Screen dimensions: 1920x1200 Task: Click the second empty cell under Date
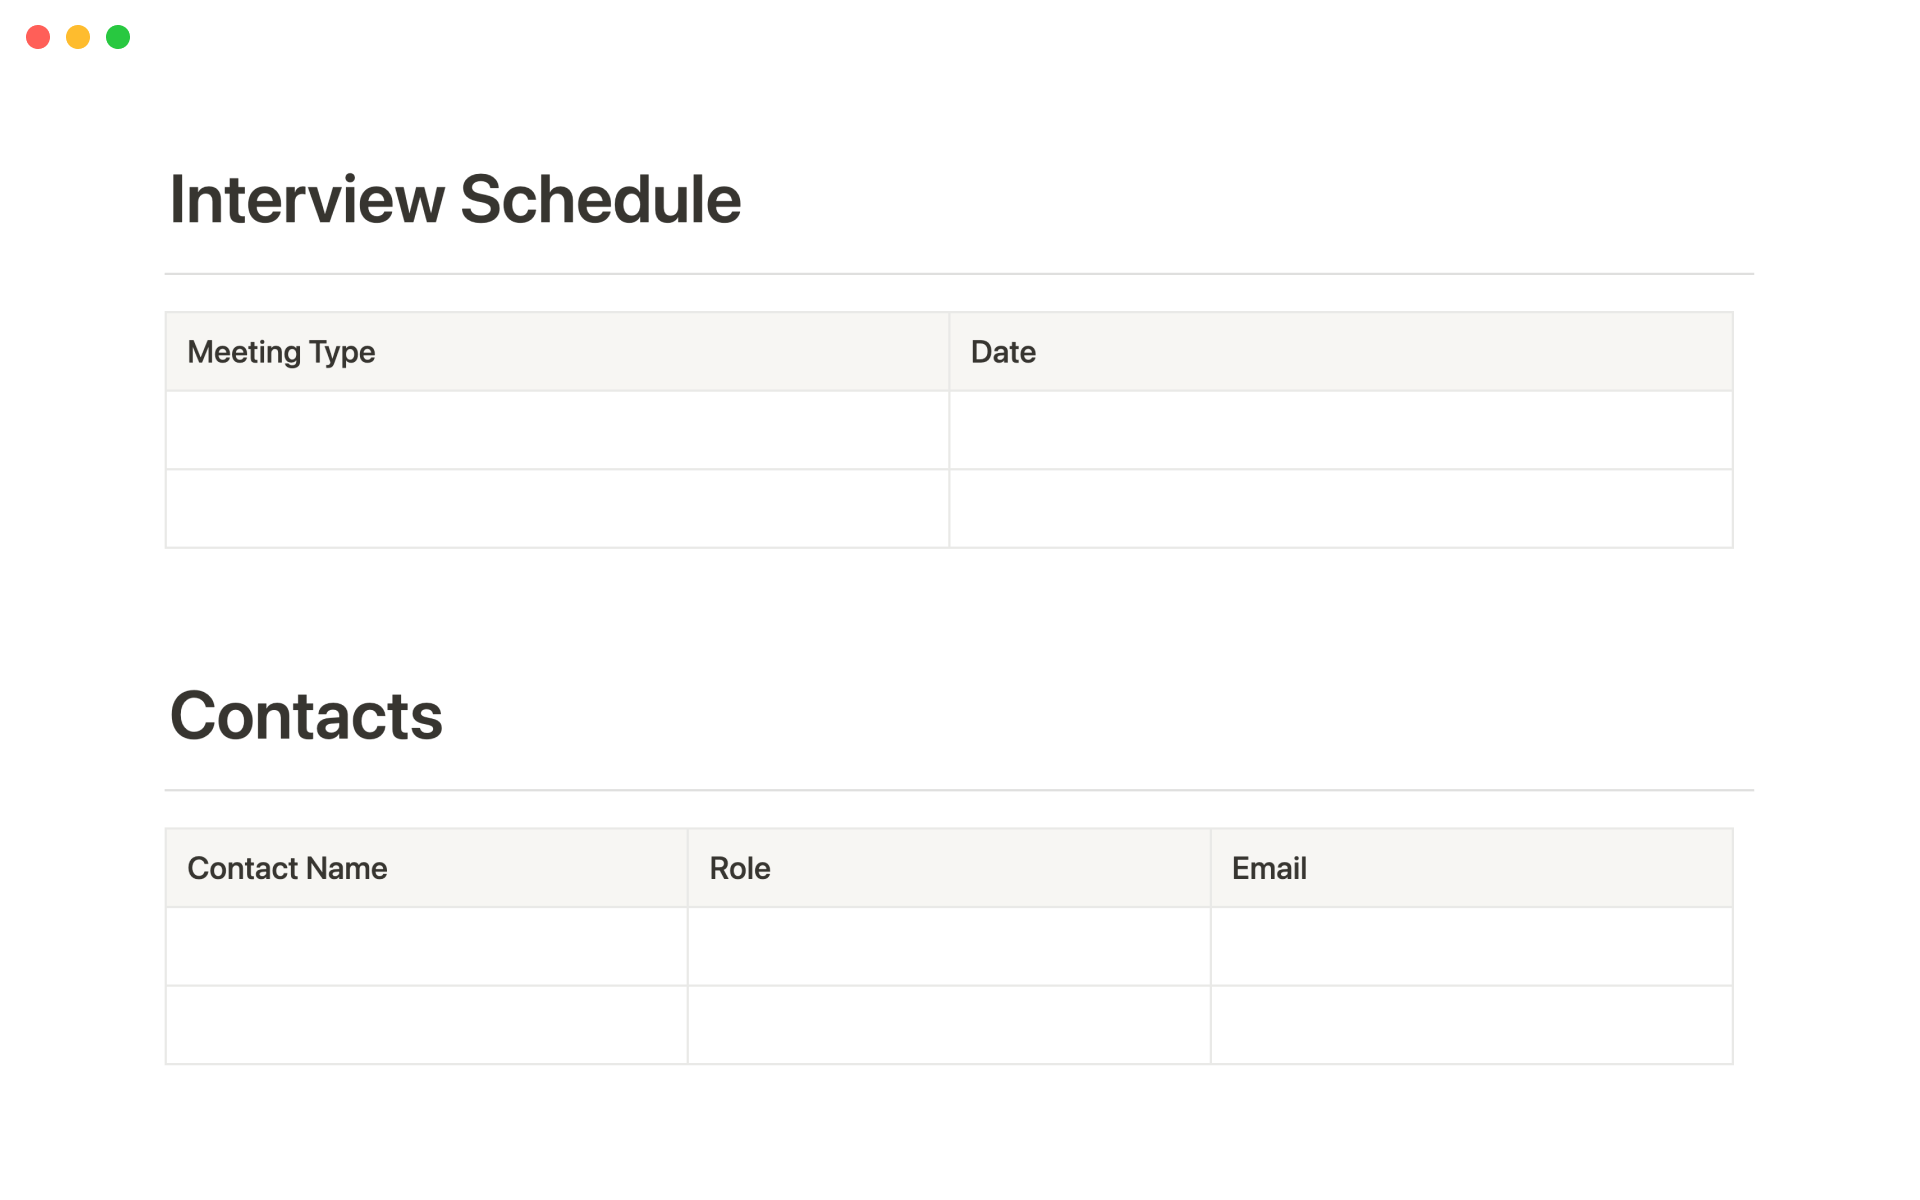tap(1340, 509)
